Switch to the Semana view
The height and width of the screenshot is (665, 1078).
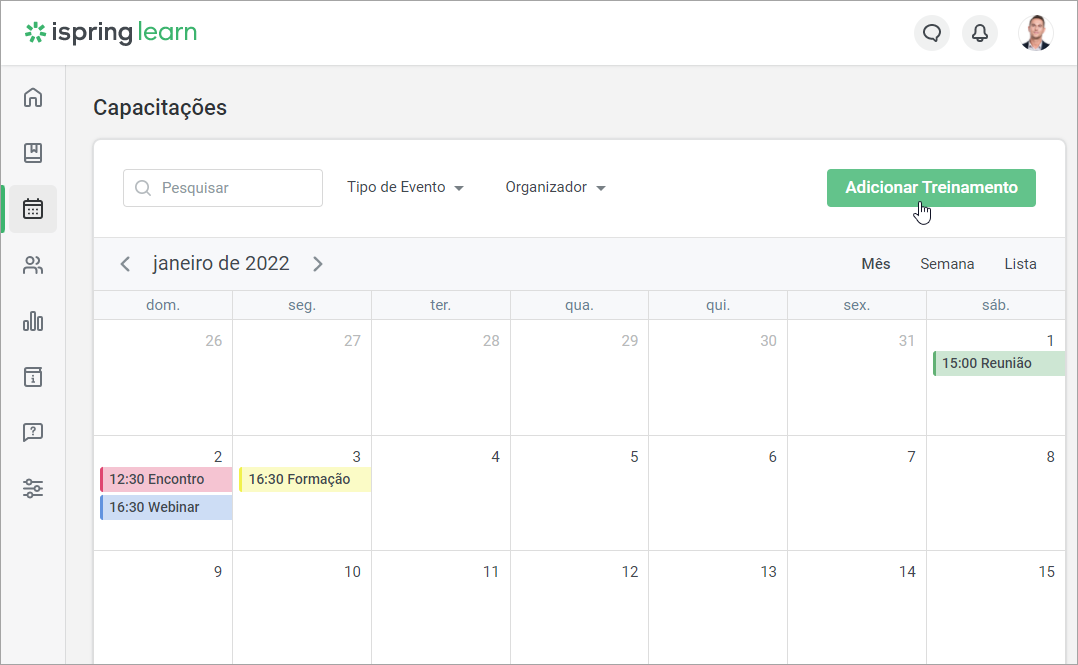pyautogui.click(x=947, y=264)
